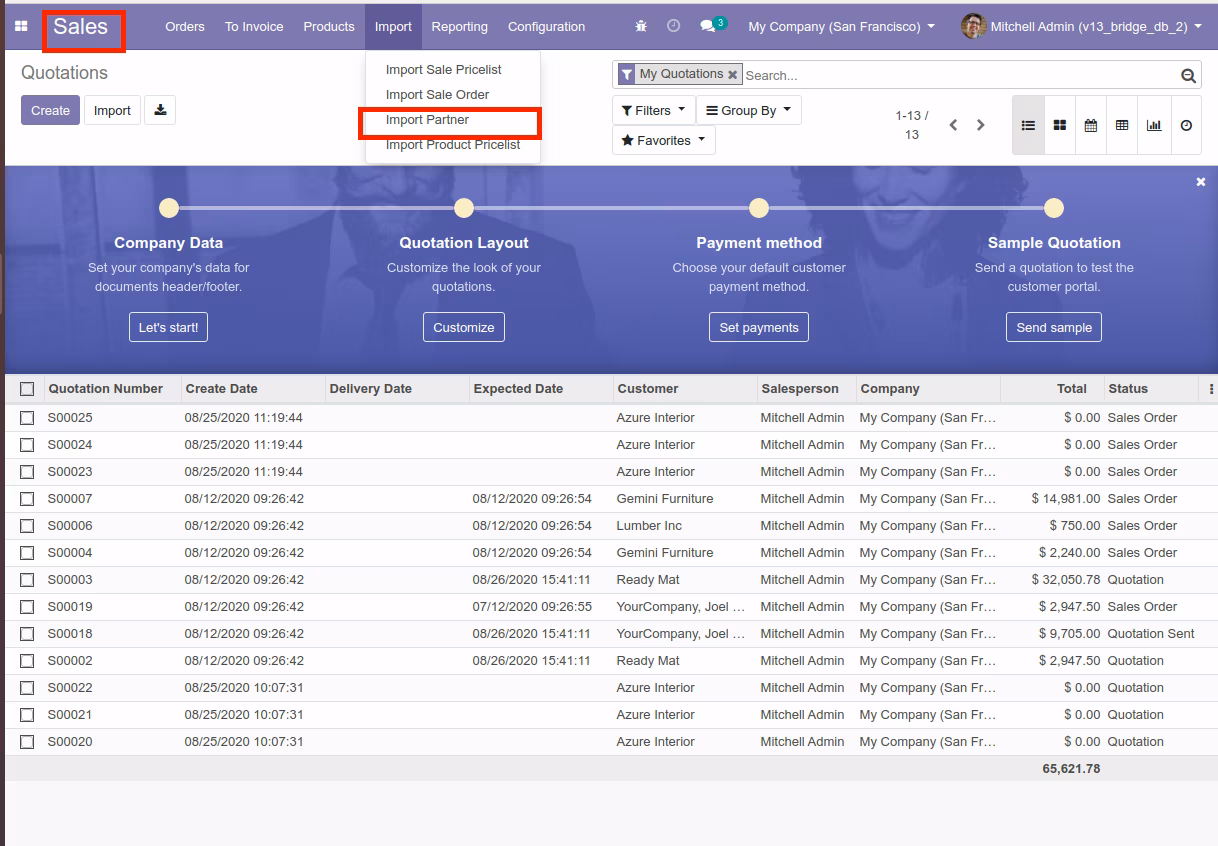The width and height of the screenshot is (1218, 846).
Task: Focus the Search input field
Action: [958, 75]
